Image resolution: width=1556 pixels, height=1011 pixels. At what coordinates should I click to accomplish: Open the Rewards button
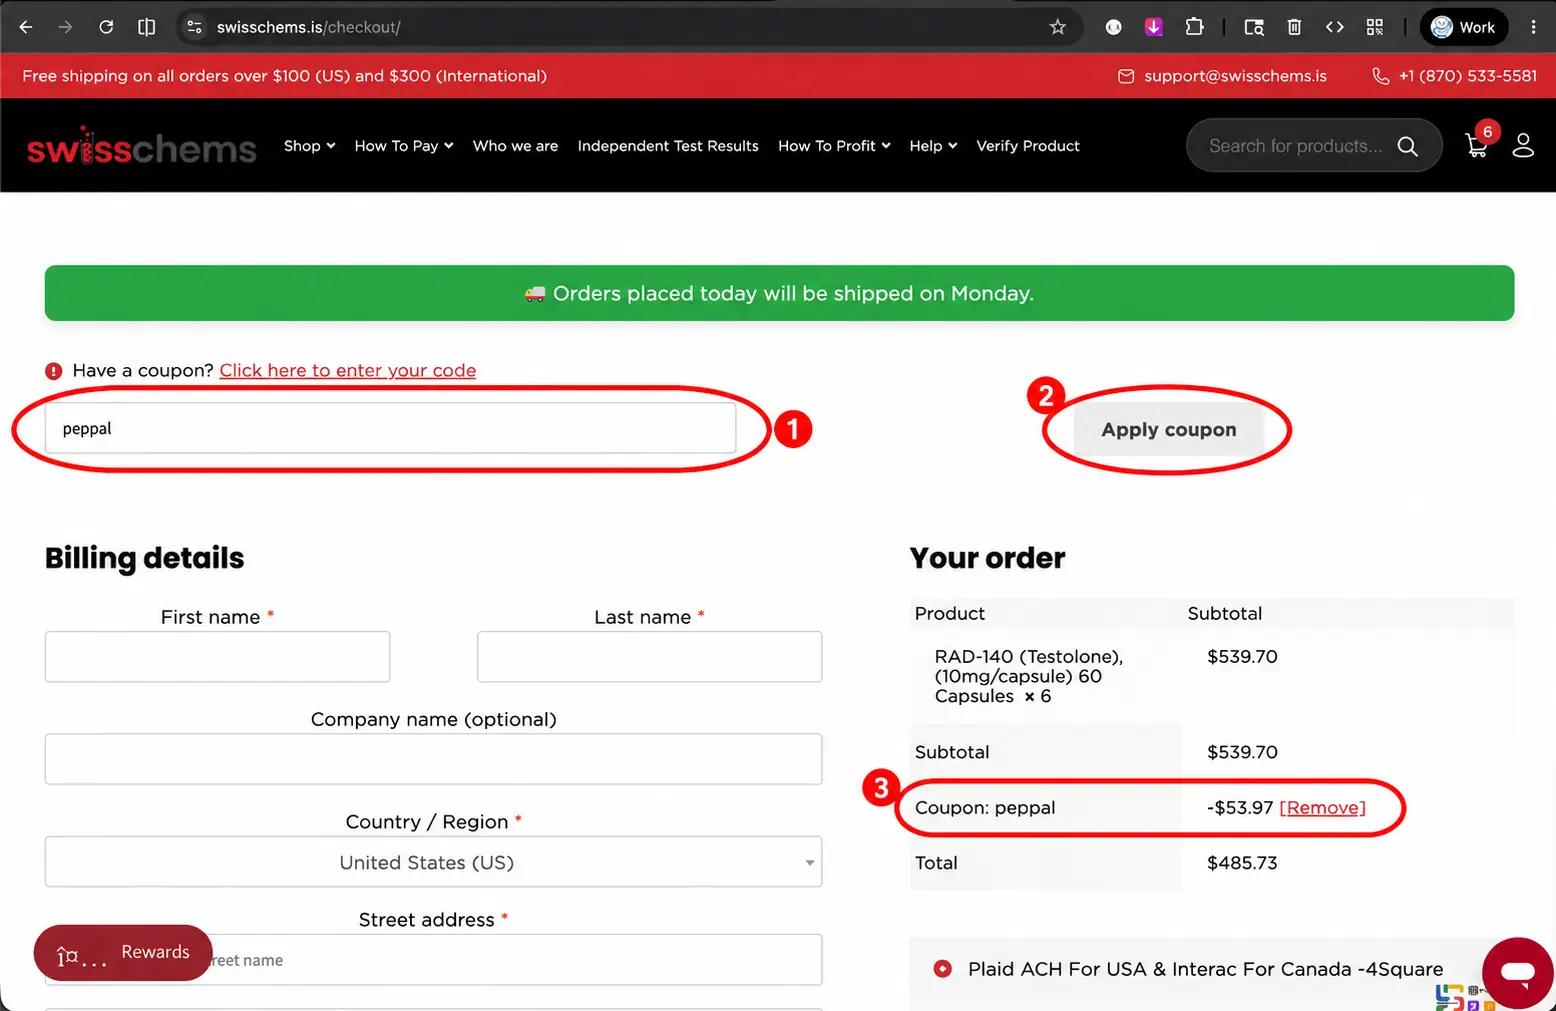coord(123,953)
